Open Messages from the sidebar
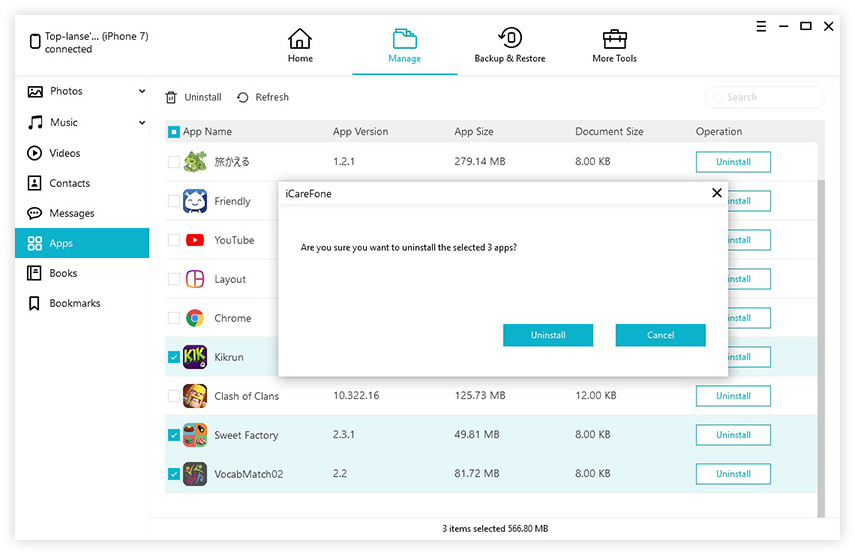Viewport: 855px width, 555px height. click(x=72, y=213)
